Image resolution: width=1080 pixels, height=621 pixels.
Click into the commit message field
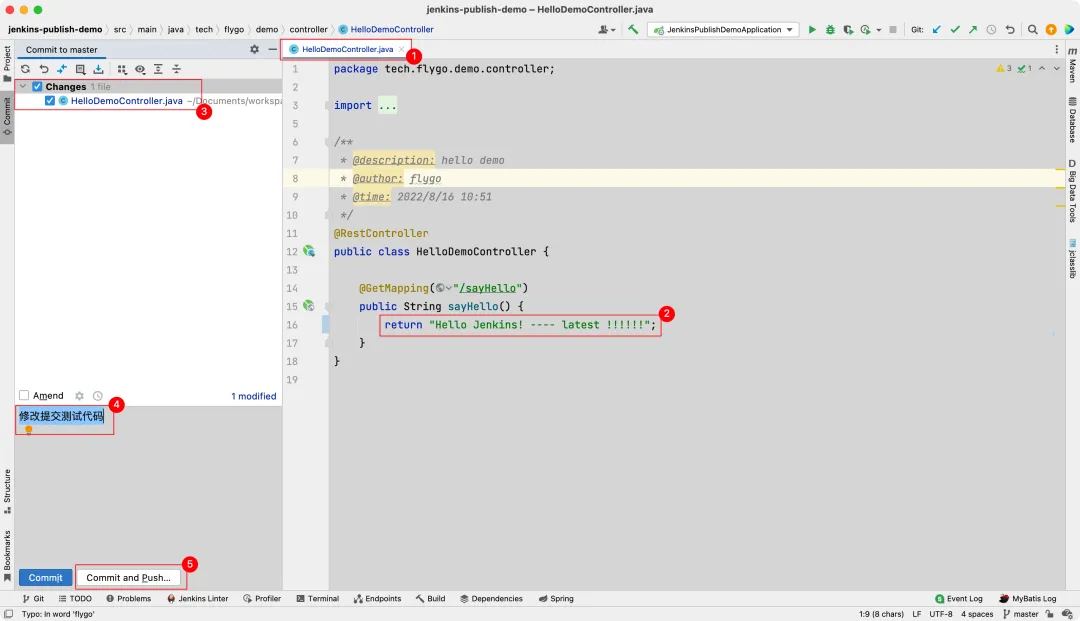pyautogui.click(x=148, y=485)
